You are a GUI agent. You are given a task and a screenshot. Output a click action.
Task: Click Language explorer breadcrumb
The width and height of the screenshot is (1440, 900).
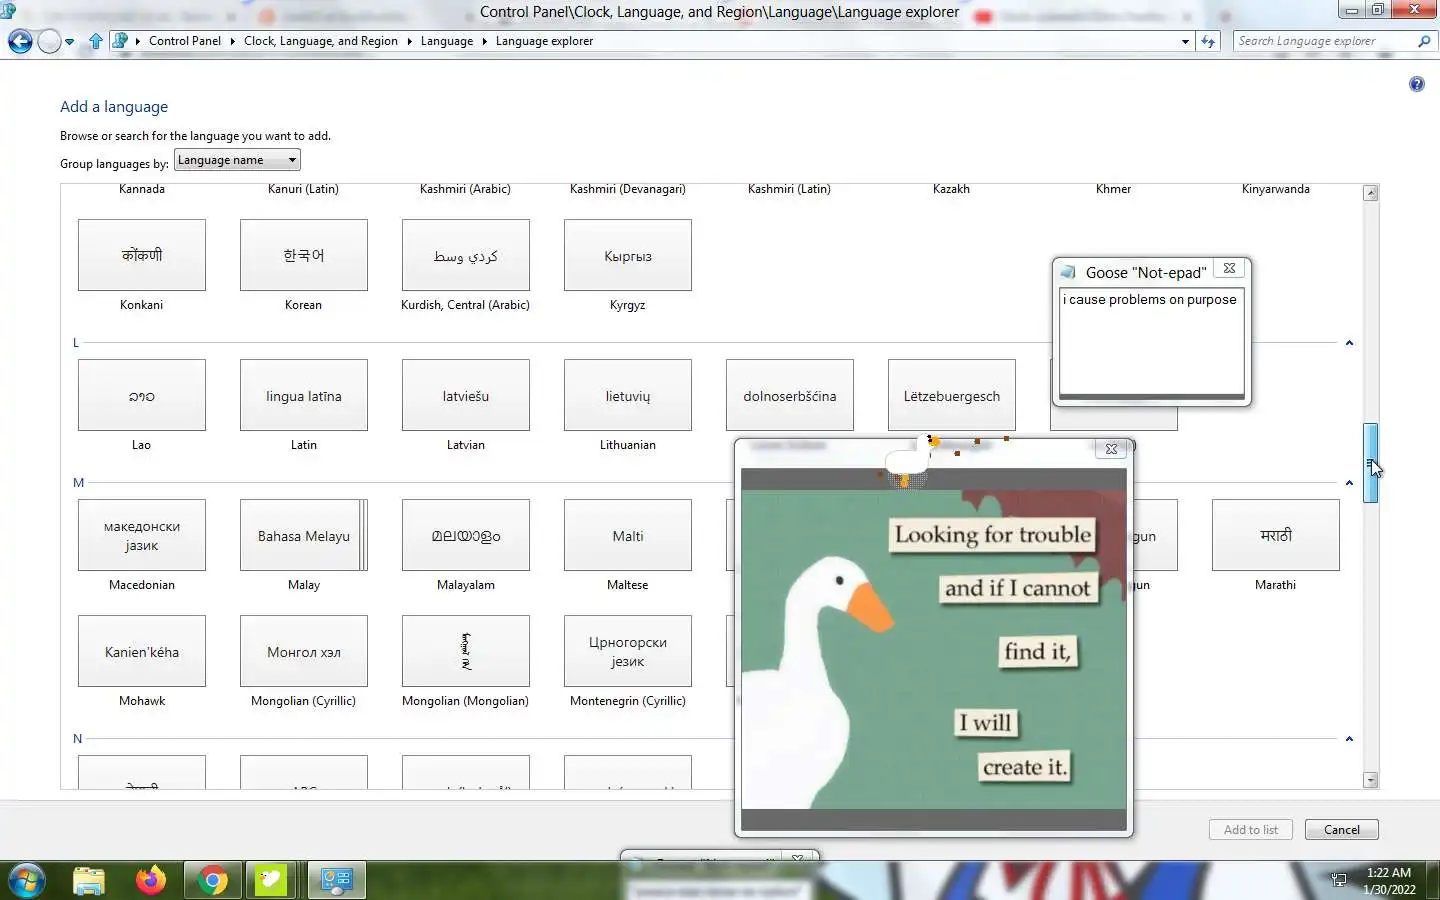544,41
